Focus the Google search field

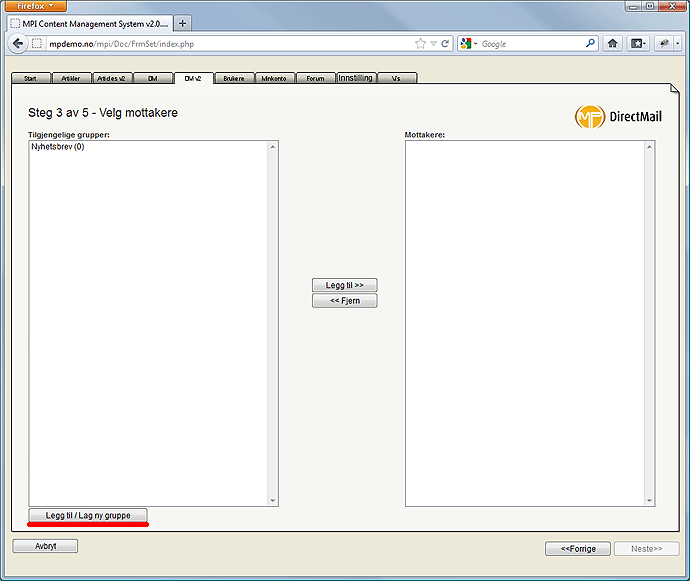pyautogui.click(x=532, y=44)
